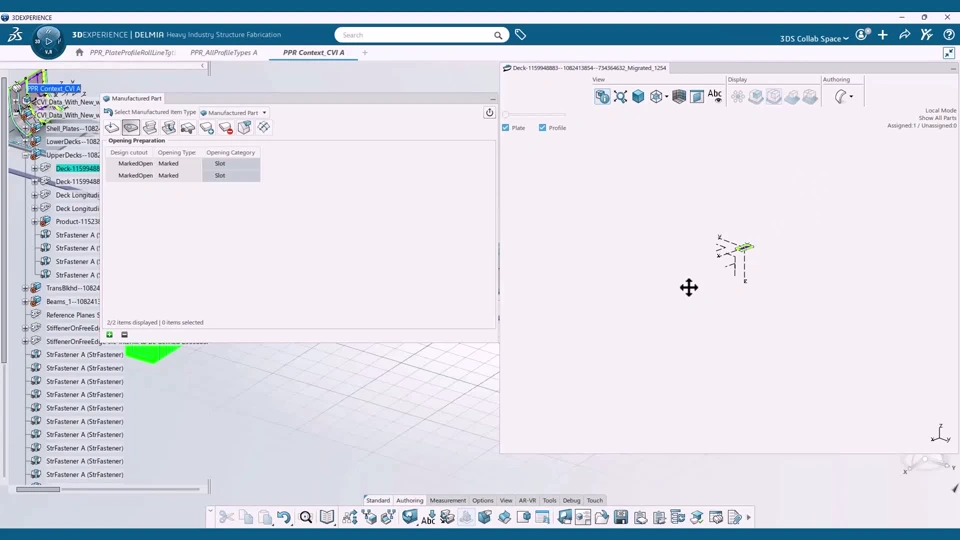Click the XYZ view orientation robot
Image resolution: width=960 pixels, height=540 pixels.
coord(928,463)
